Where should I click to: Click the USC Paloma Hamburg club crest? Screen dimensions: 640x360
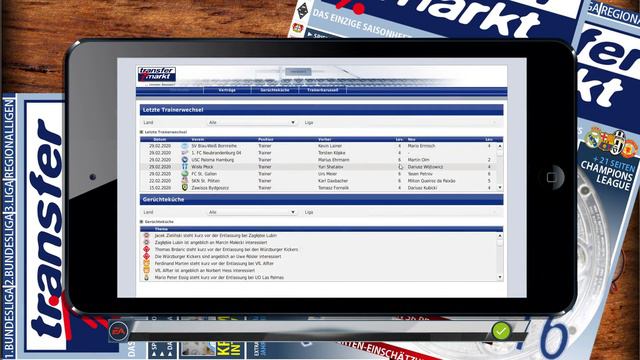click(x=184, y=160)
